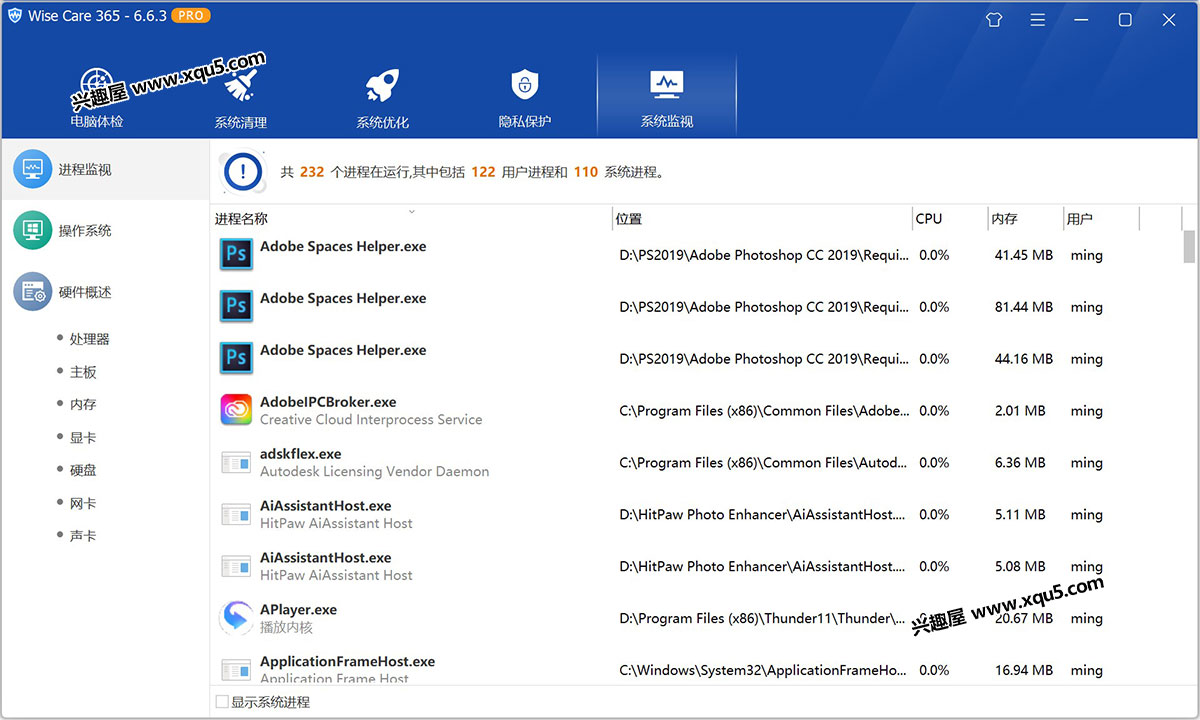Image resolution: width=1200 pixels, height=720 pixels.
Task: Click the ApplicationFrameHost.exe process icon
Action: tap(236, 670)
